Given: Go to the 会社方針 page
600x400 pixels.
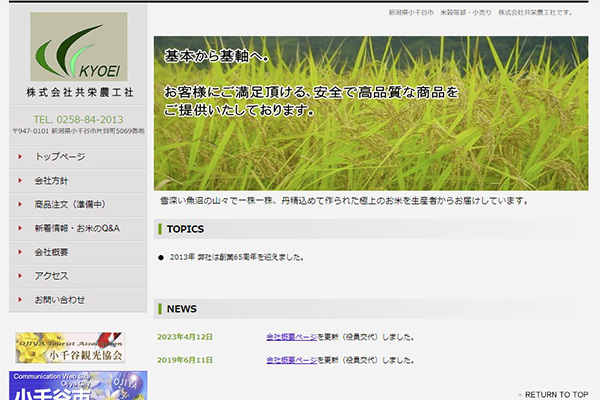Looking at the screenshot, I should point(51,181).
